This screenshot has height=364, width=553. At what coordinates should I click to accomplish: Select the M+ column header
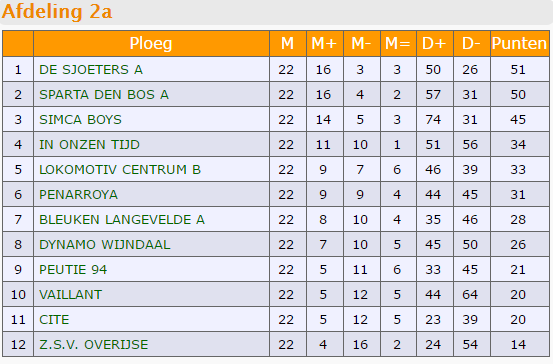(324, 44)
